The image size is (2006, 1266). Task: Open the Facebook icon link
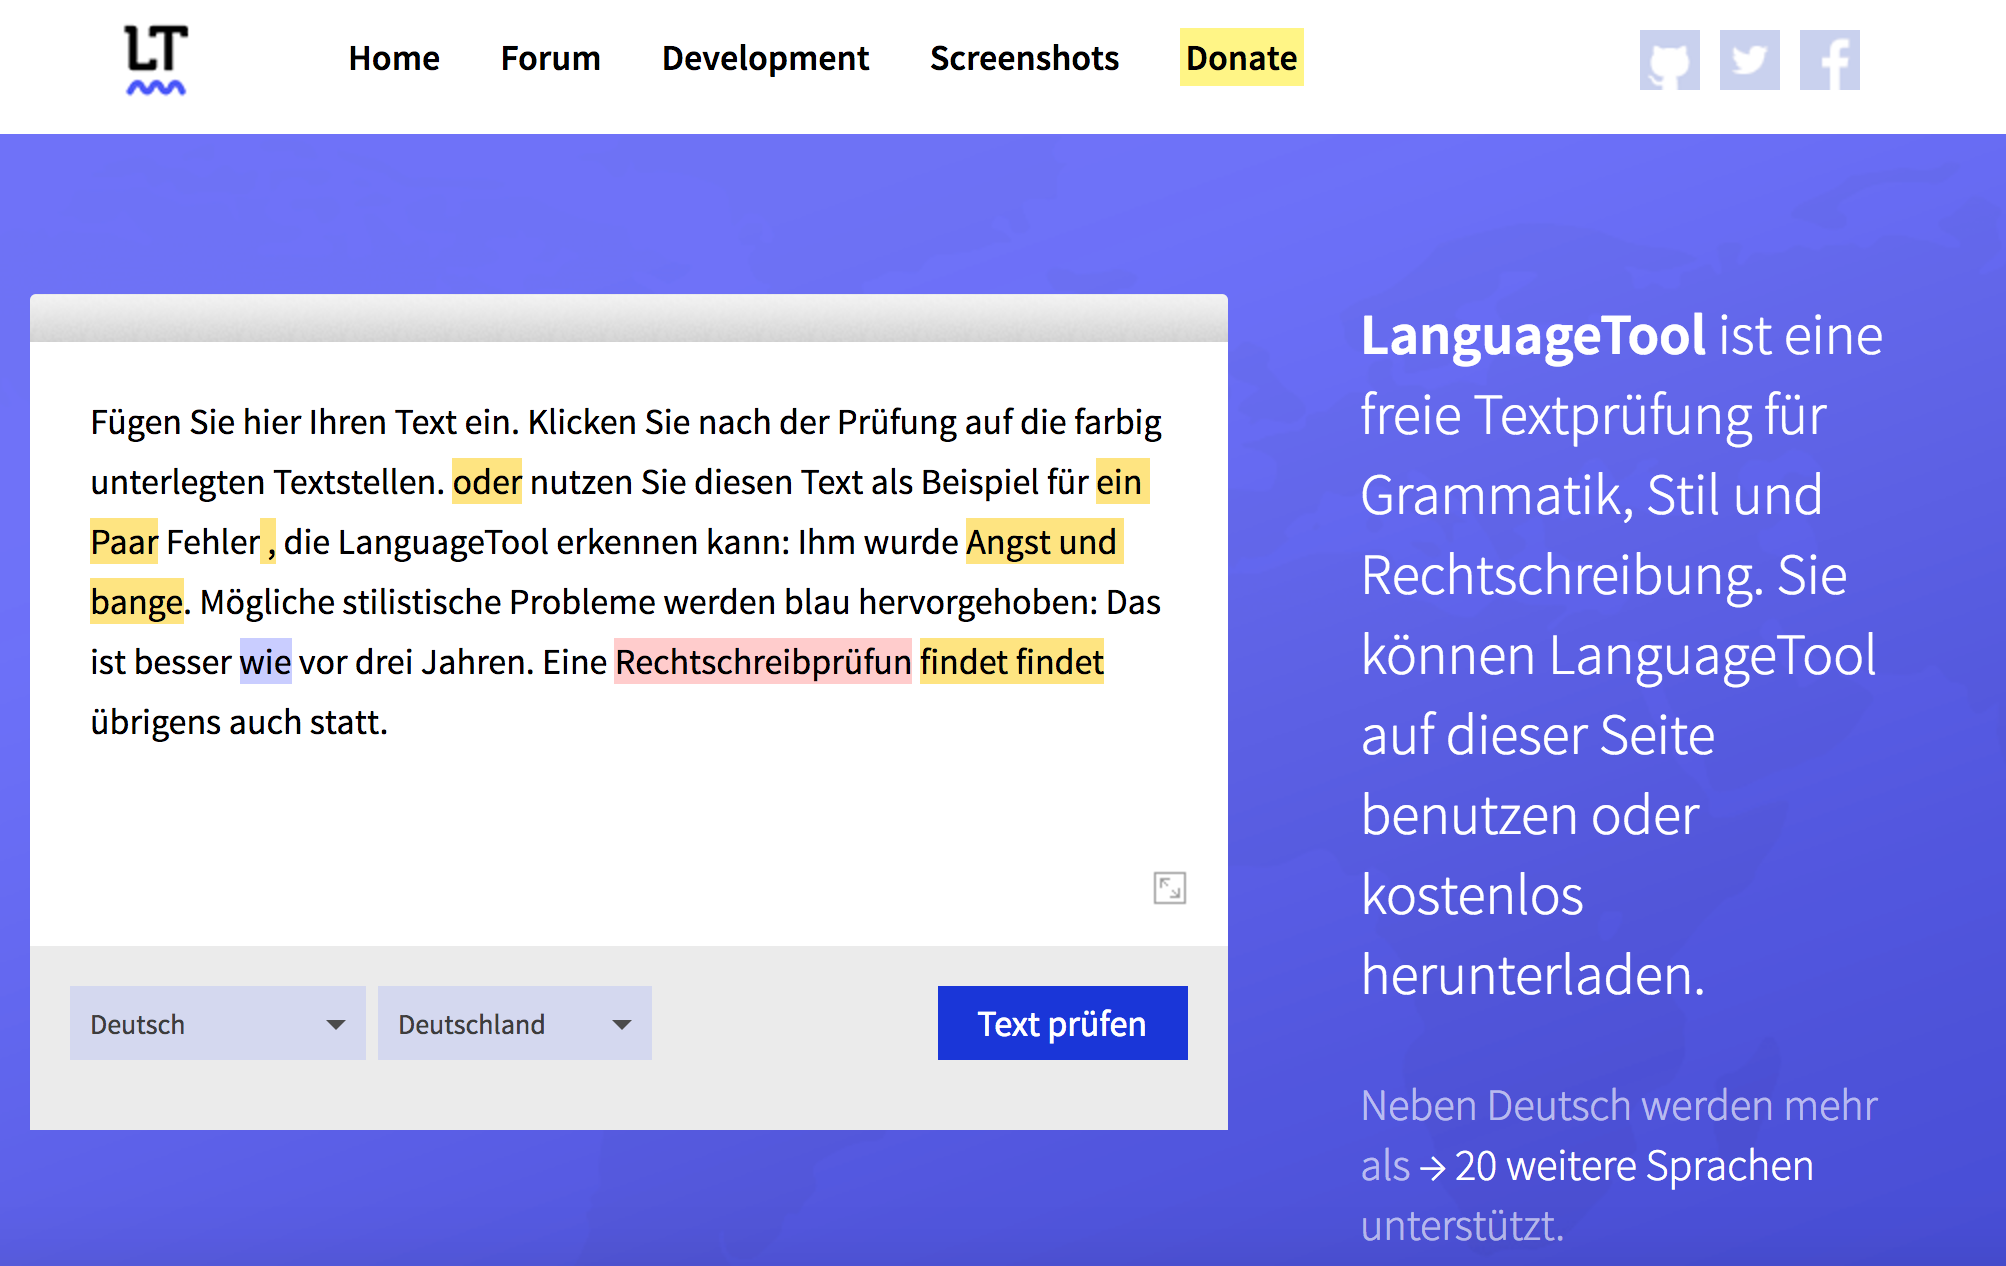(x=1829, y=60)
